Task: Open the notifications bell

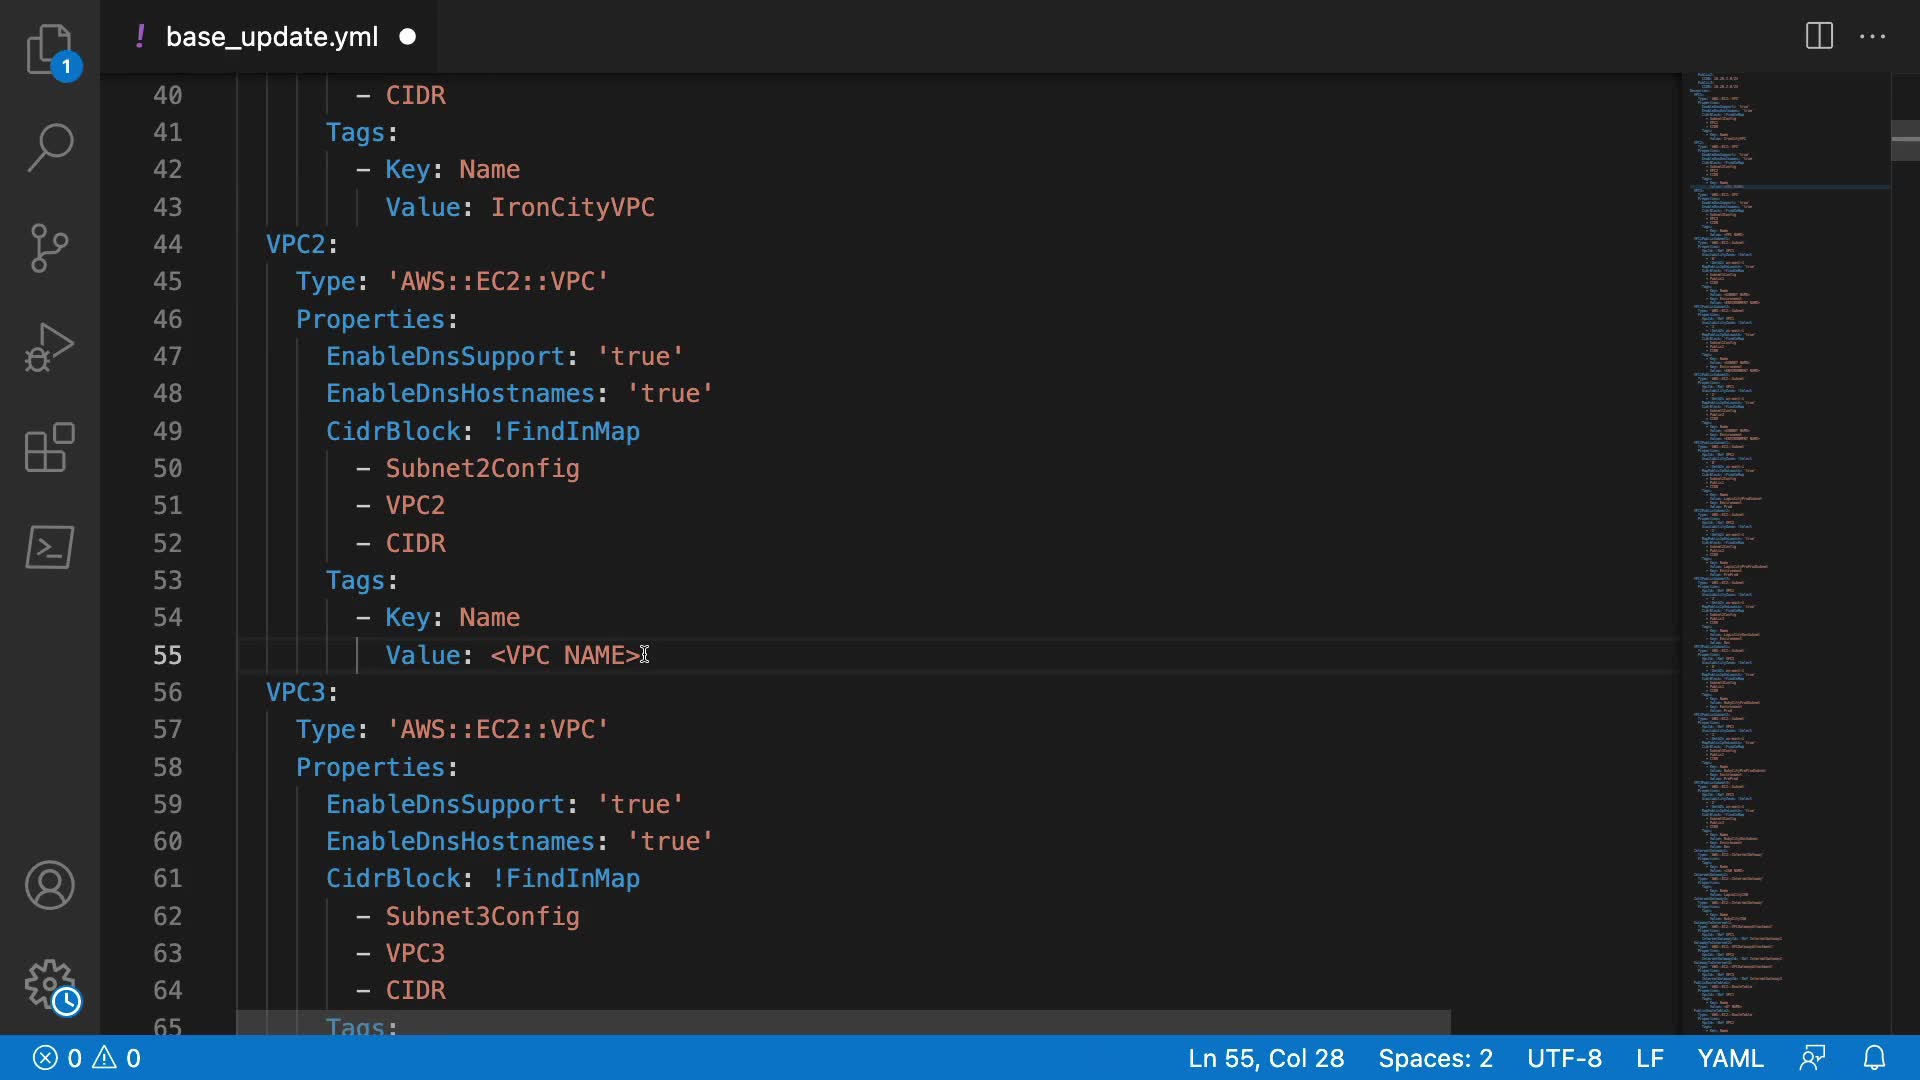Action: point(1874,1058)
